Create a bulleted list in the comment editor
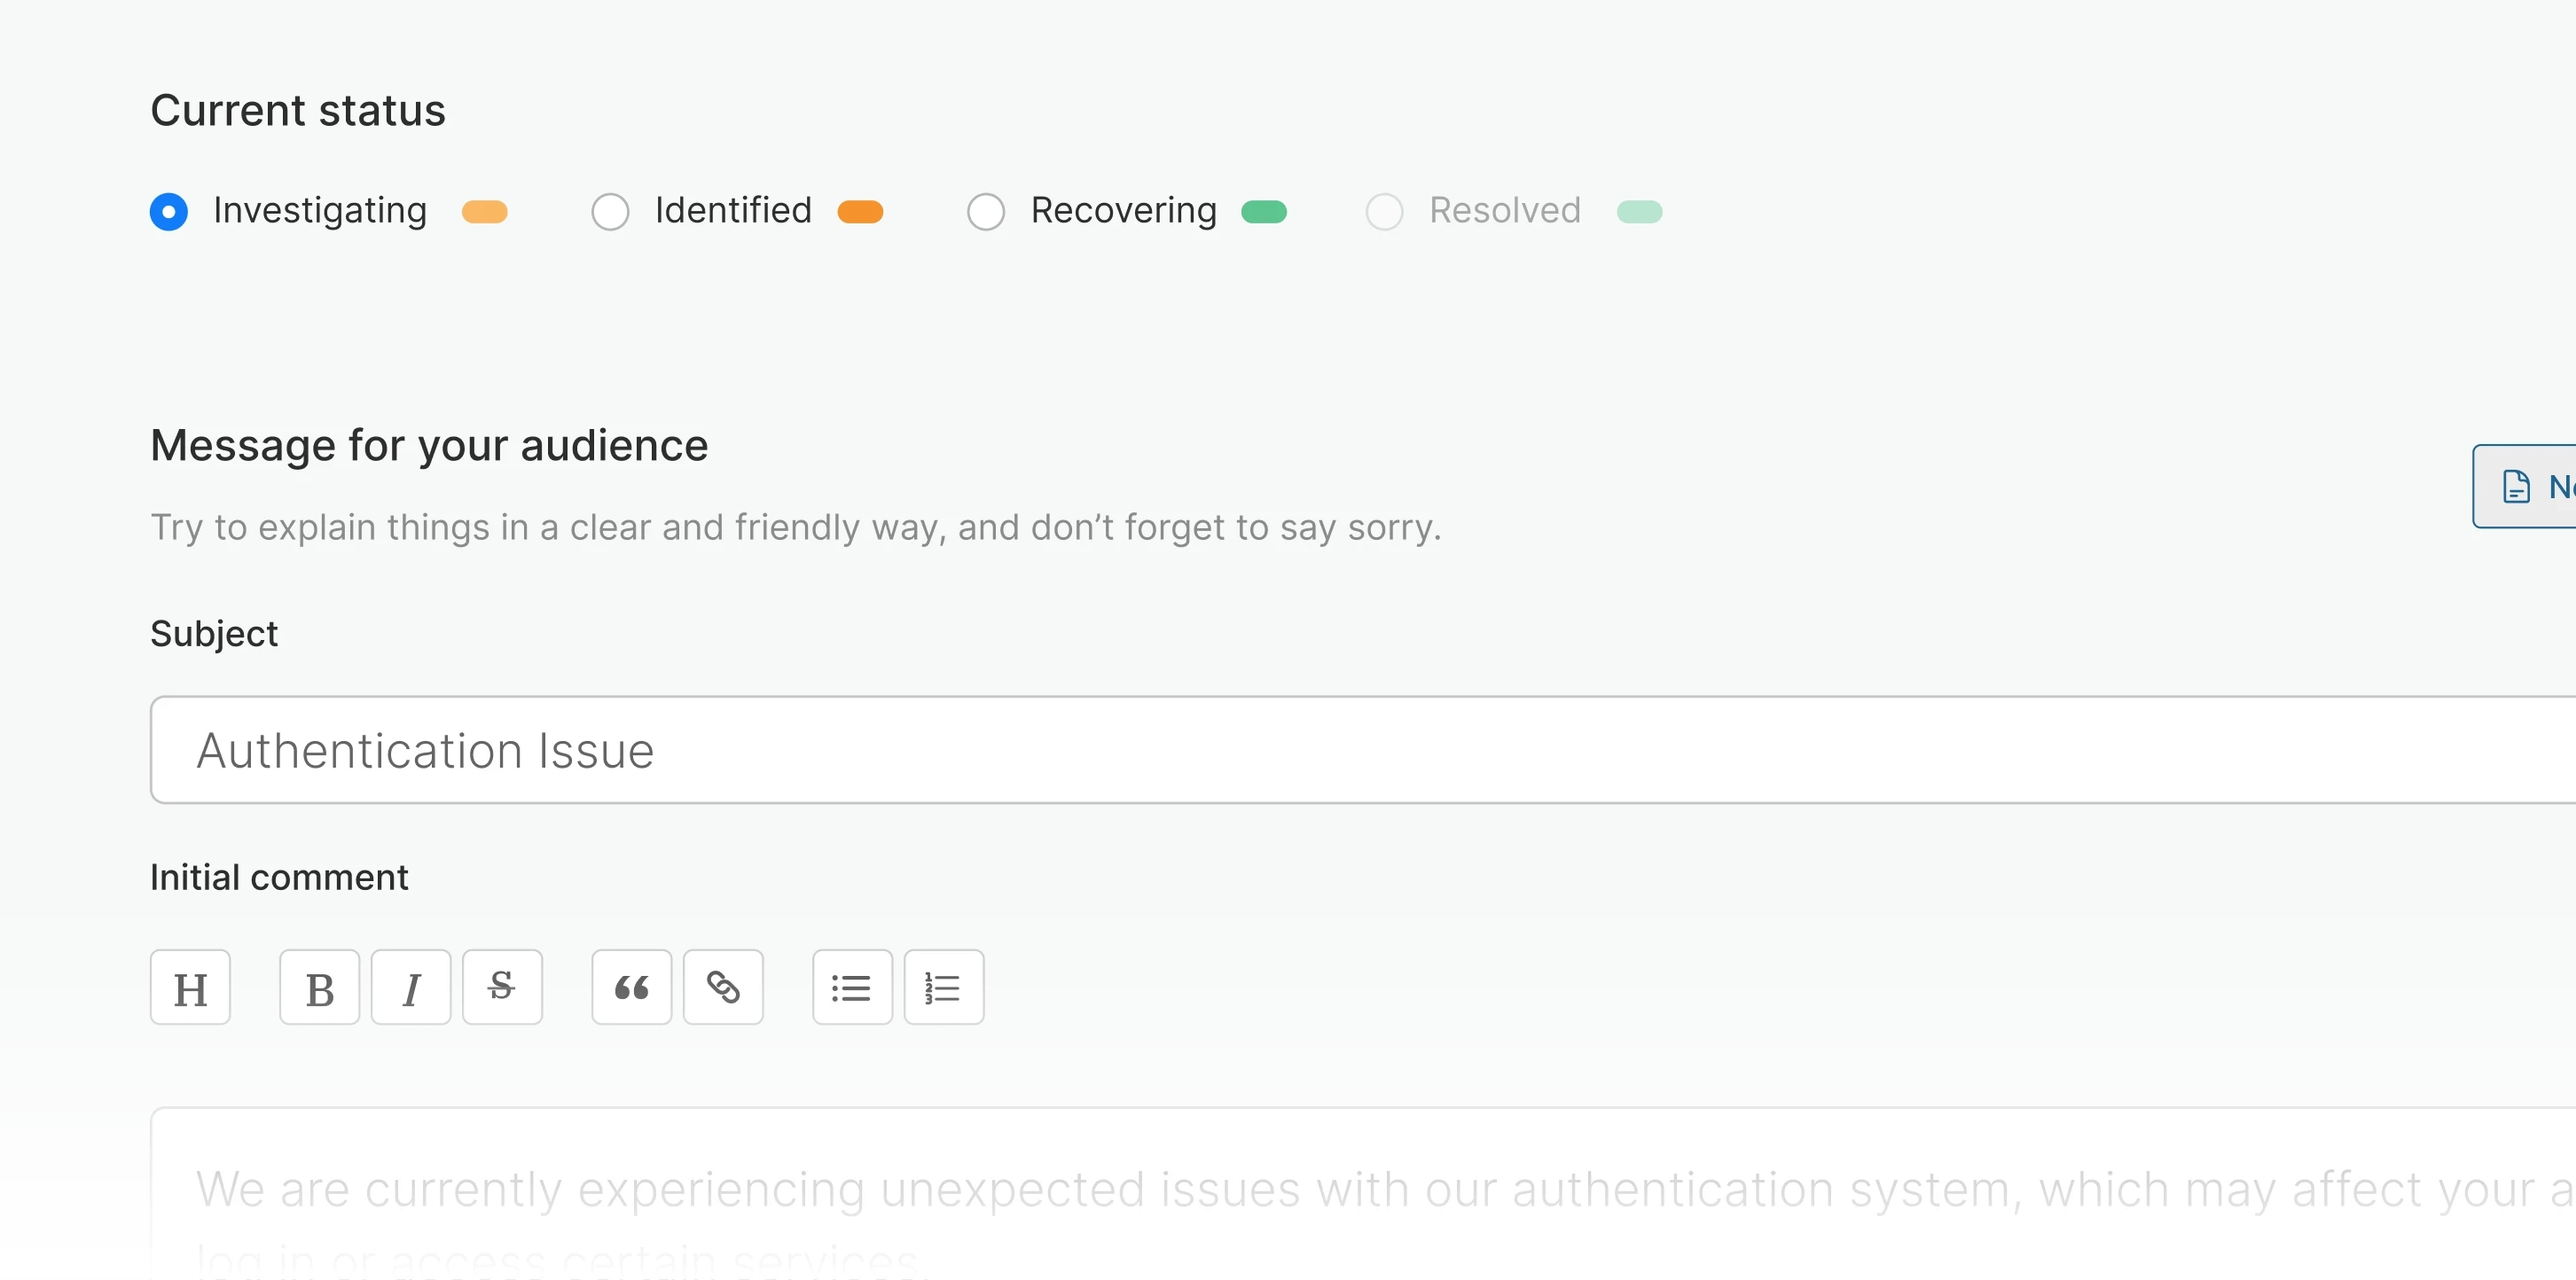The width and height of the screenshot is (2576, 1280). [x=851, y=987]
